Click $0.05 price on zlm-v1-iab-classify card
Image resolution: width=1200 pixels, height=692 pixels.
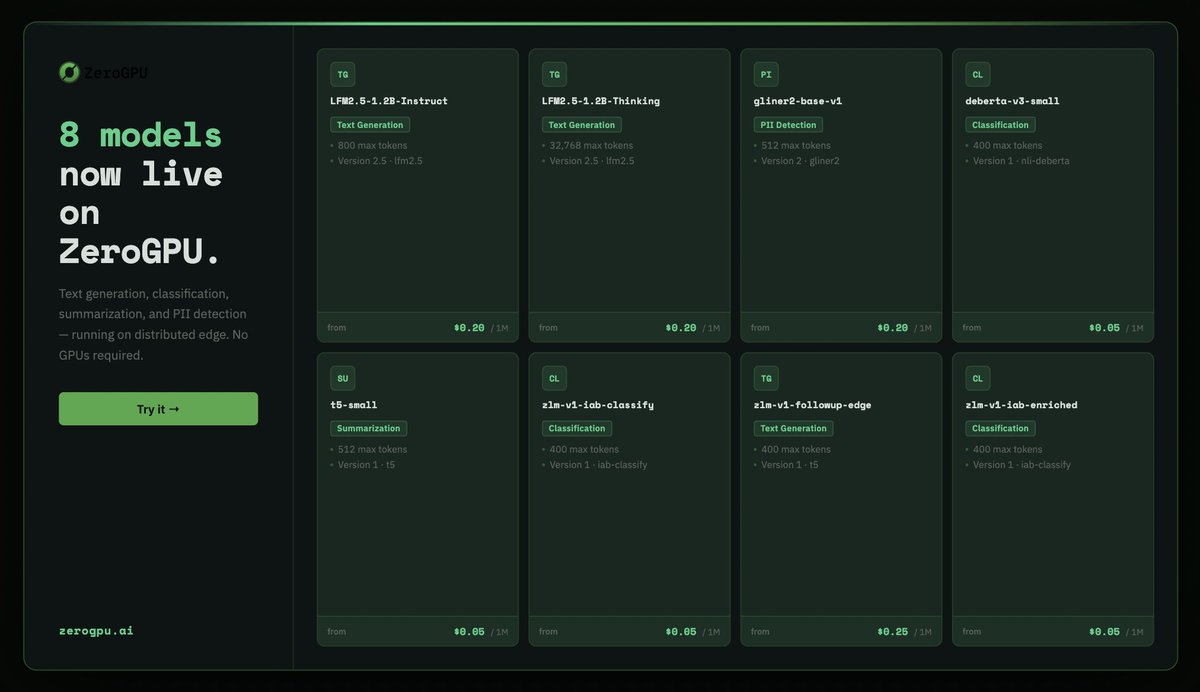pyautogui.click(x=681, y=631)
